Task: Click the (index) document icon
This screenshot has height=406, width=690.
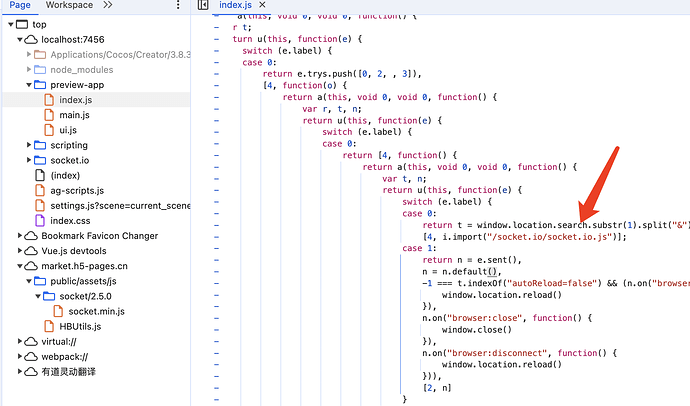Action: click(x=40, y=176)
